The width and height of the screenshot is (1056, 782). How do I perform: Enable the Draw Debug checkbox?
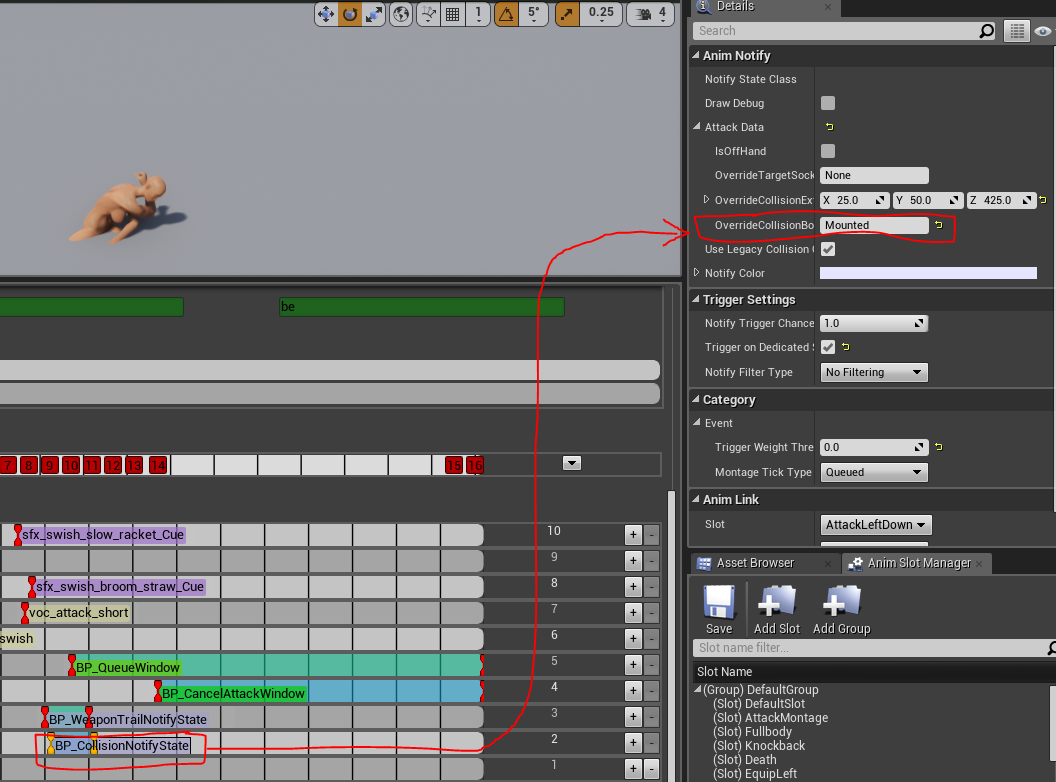pyautogui.click(x=828, y=103)
